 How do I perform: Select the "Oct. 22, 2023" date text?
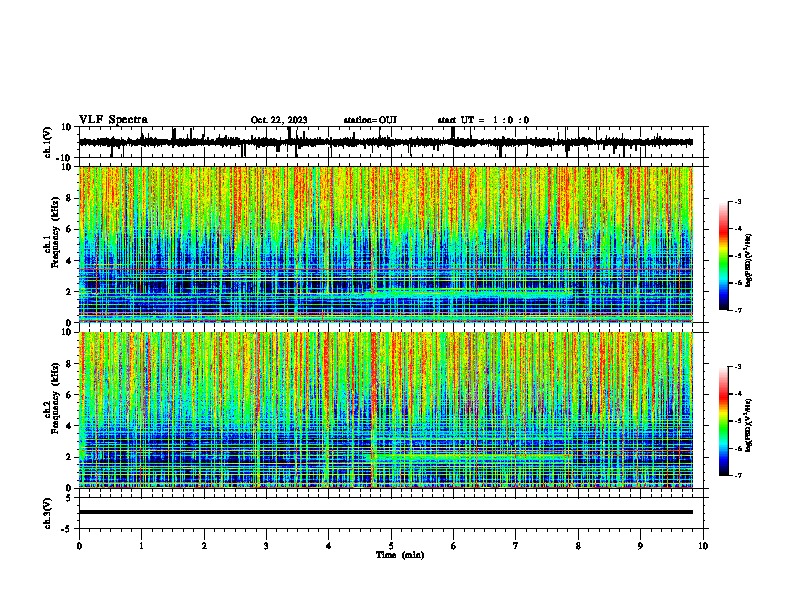(x=279, y=120)
